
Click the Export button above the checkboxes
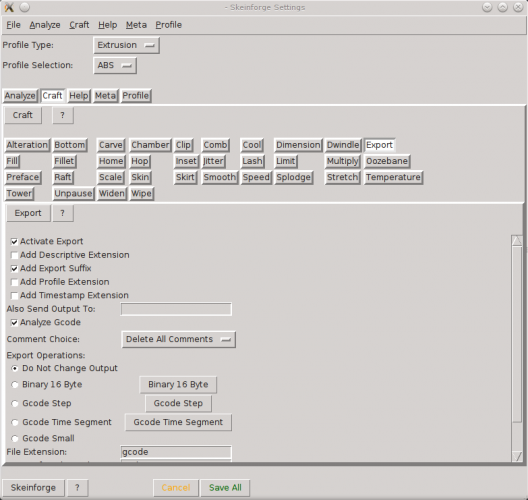click(28, 213)
